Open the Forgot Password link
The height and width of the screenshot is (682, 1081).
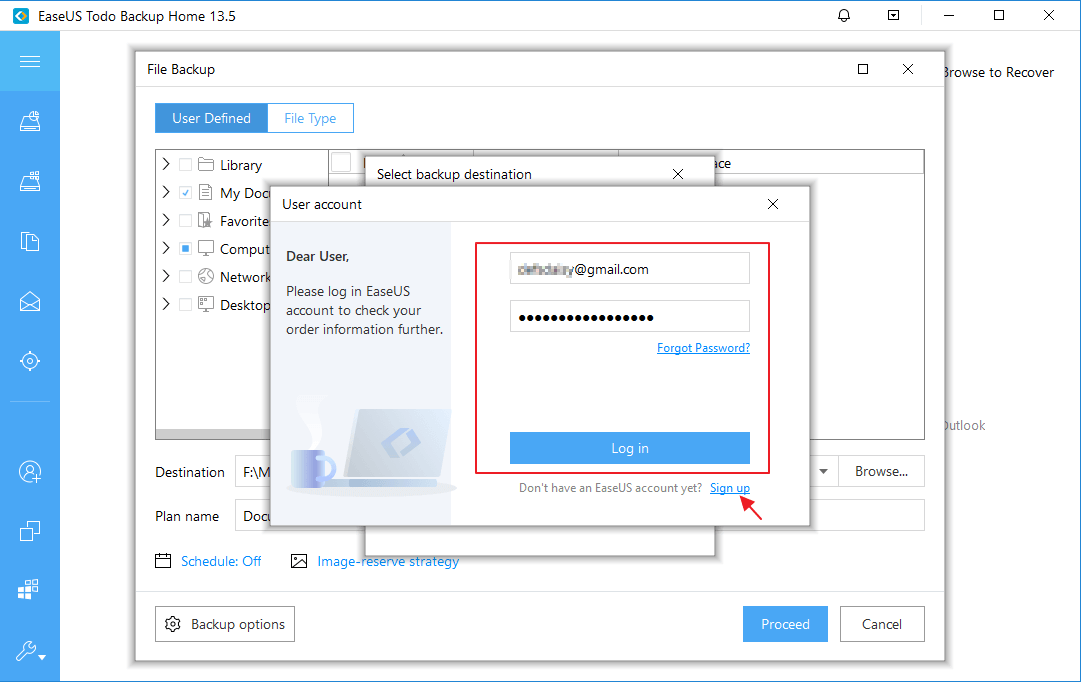(x=703, y=348)
